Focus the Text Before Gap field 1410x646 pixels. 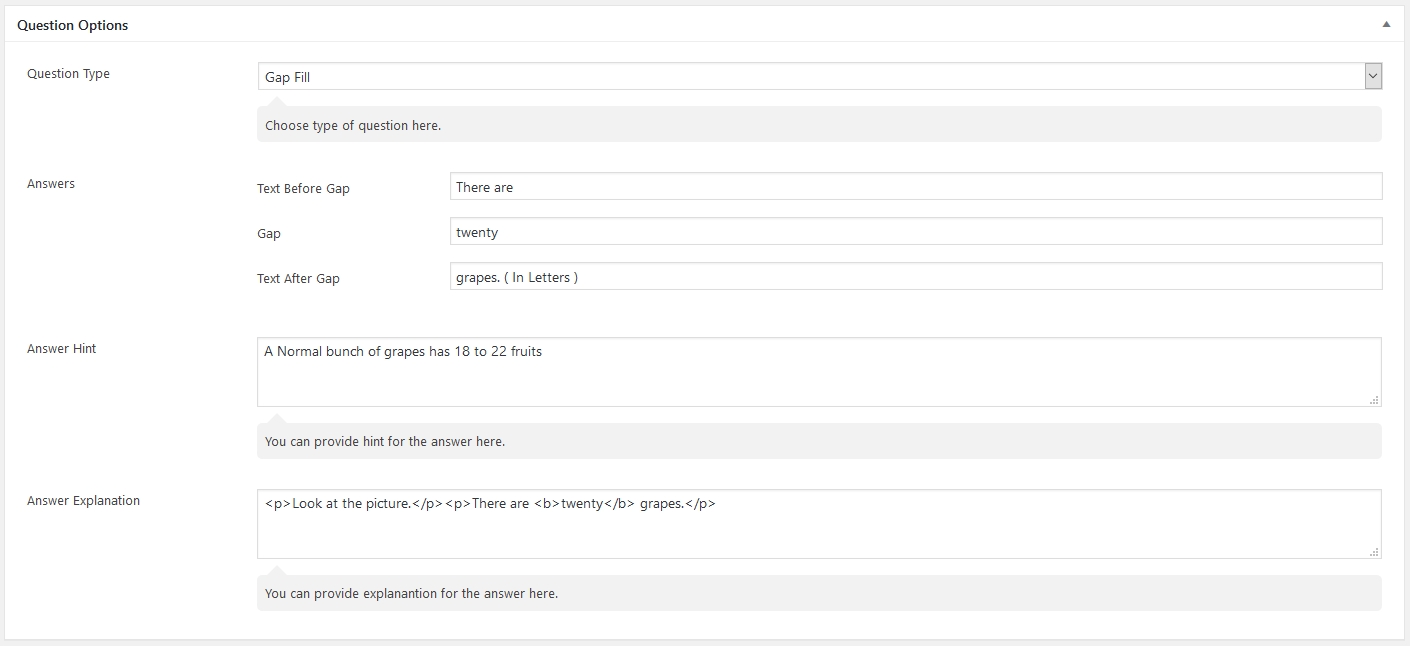tap(915, 187)
